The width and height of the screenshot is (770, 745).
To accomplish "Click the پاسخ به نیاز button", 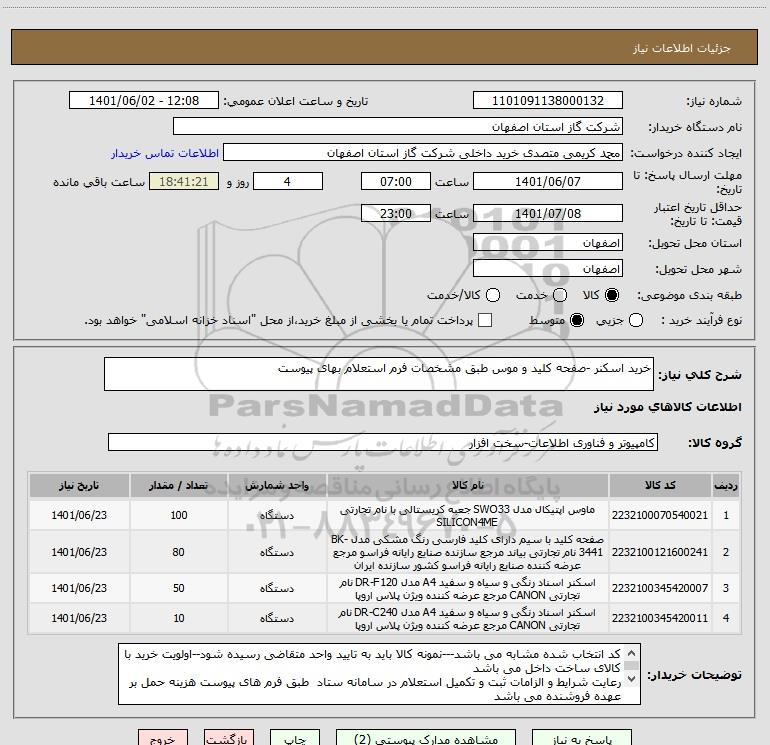I will 581,739.
